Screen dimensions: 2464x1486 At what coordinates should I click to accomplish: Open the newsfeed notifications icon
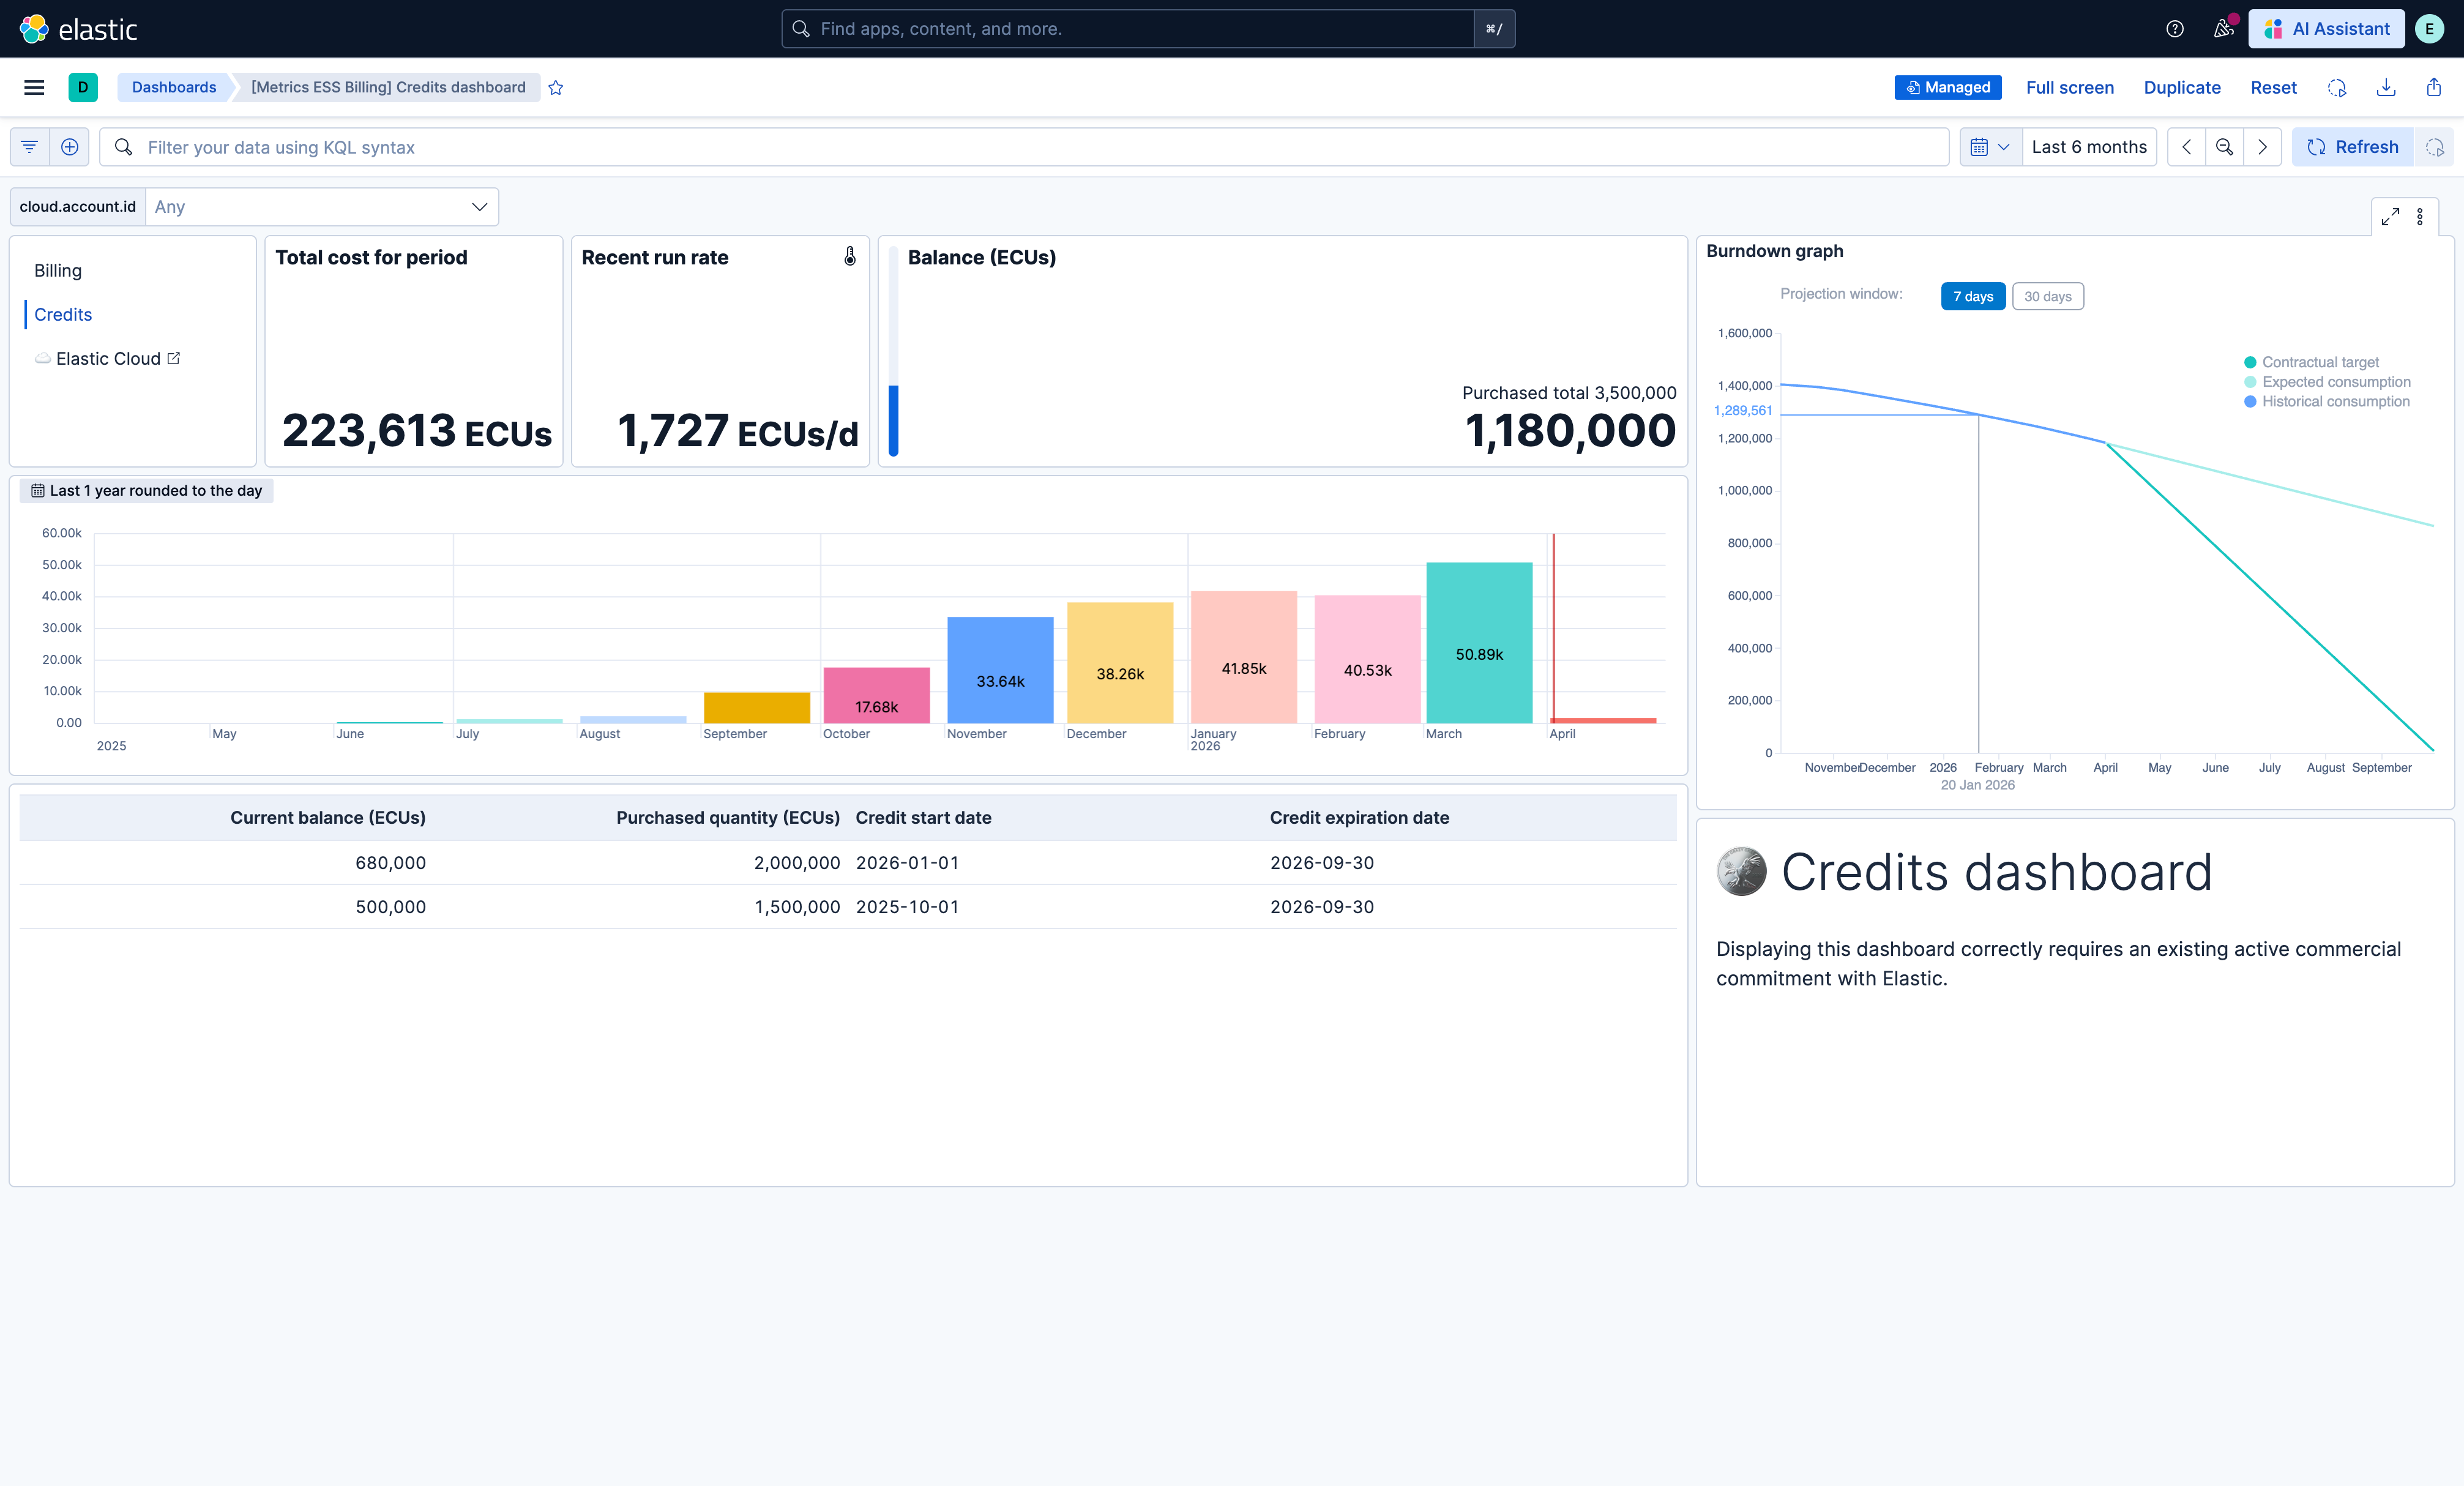click(2223, 29)
